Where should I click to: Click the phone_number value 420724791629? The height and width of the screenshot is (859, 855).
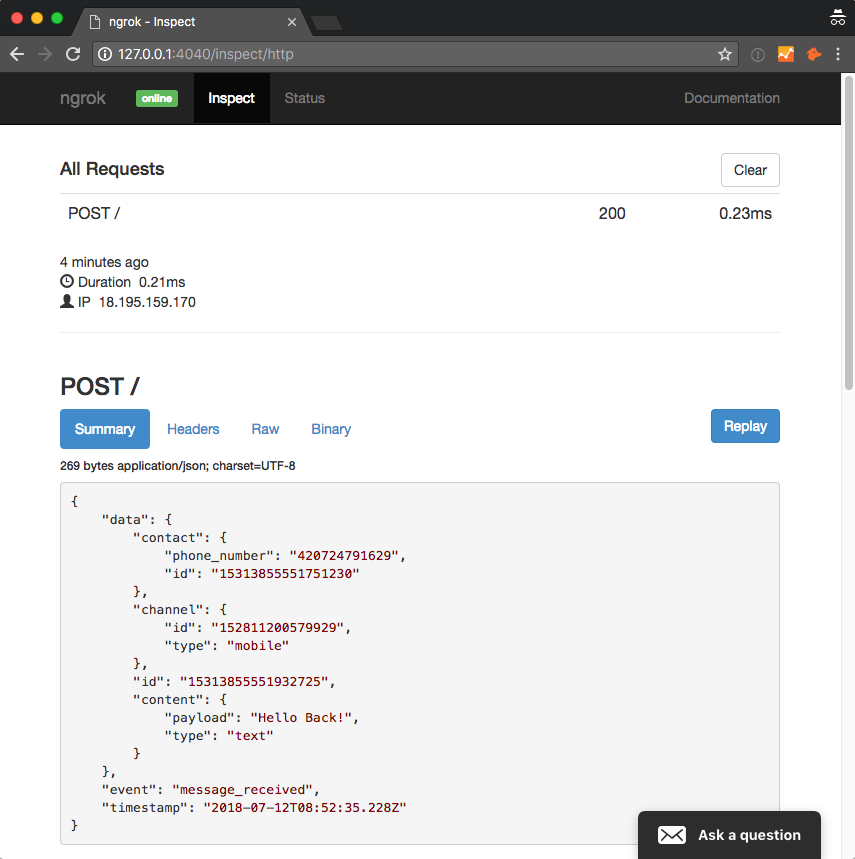pos(344,556)
